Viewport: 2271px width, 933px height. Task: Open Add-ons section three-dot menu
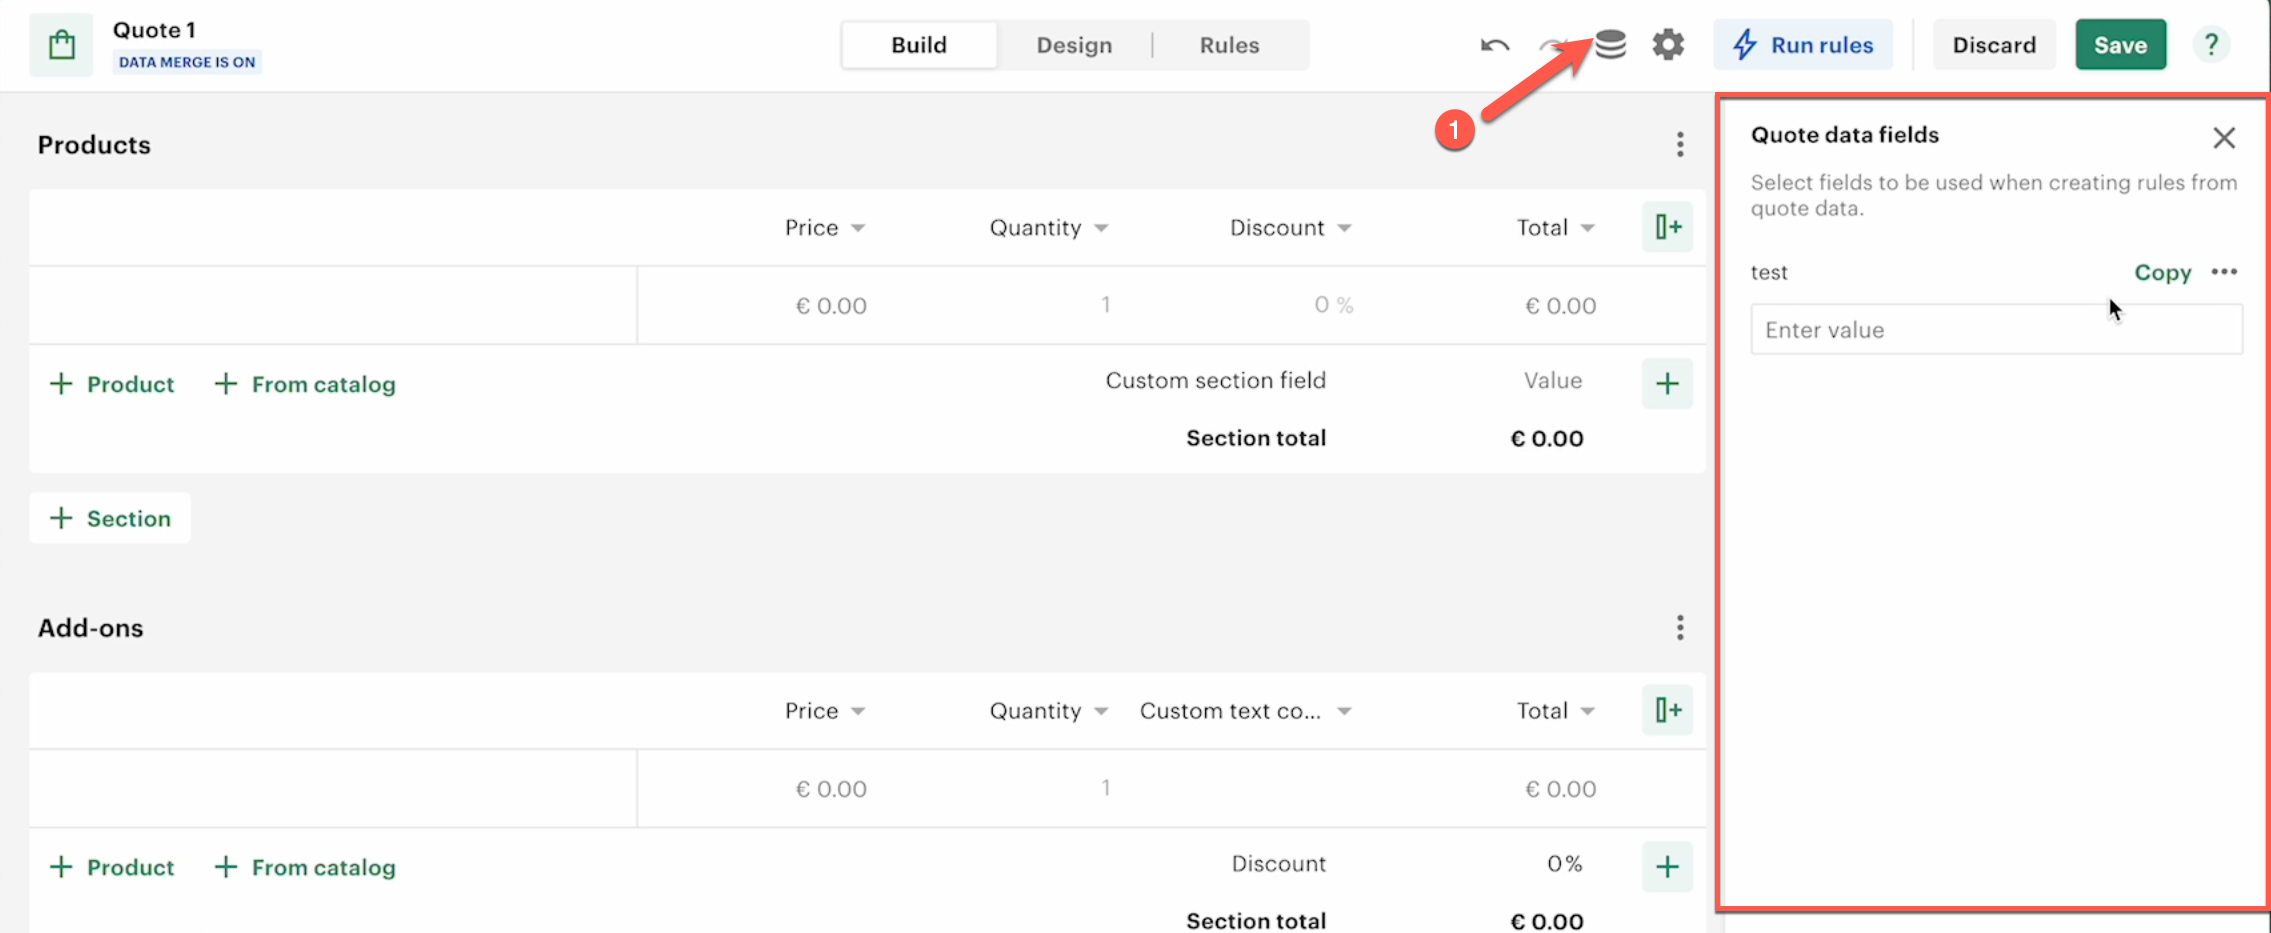pyautogui.click(x=1680, y=628)
